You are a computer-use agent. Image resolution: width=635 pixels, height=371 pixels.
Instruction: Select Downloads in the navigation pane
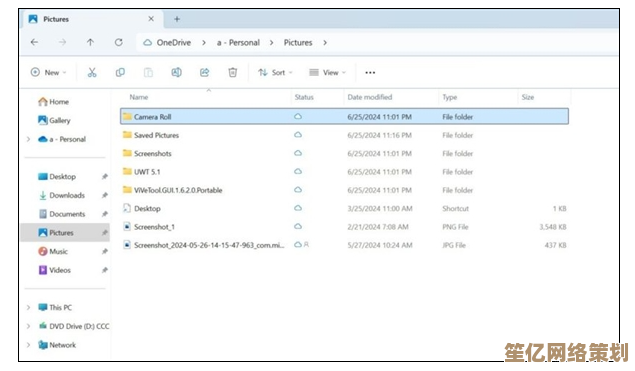tap(62, 195)
